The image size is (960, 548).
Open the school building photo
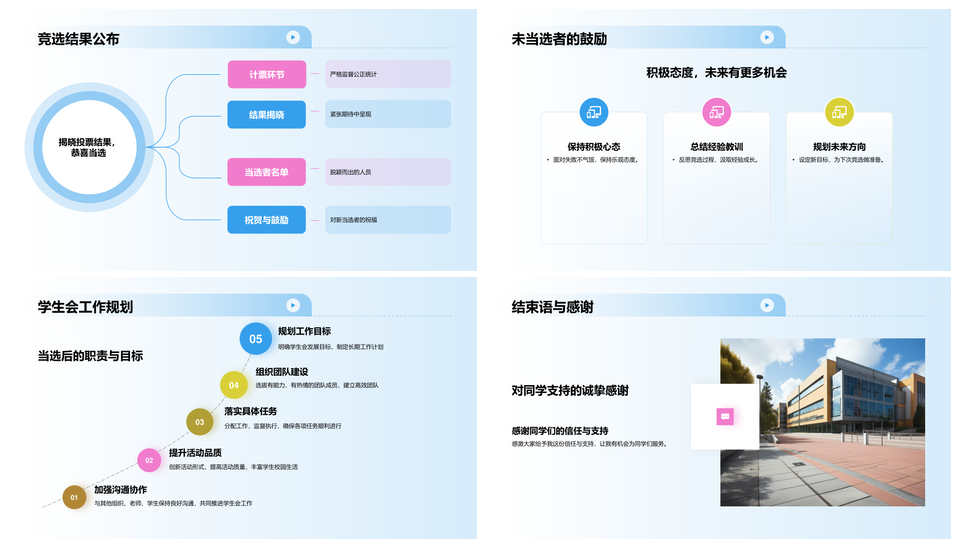click(x=822, y=421)
